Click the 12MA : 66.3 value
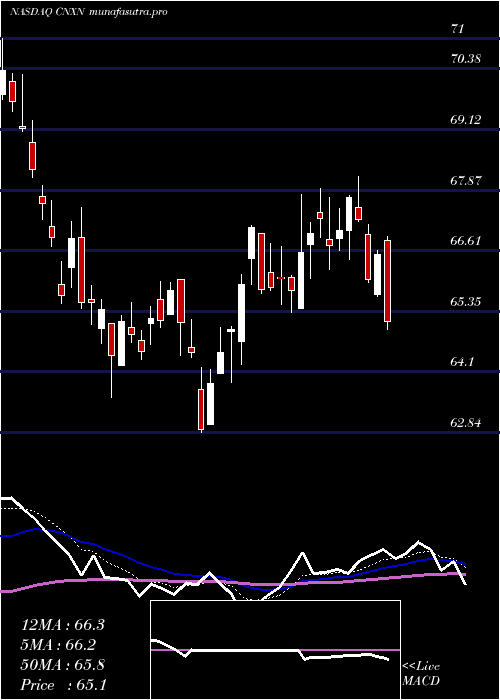Viewport: 500px width, 700px height. tap(63, 625)
